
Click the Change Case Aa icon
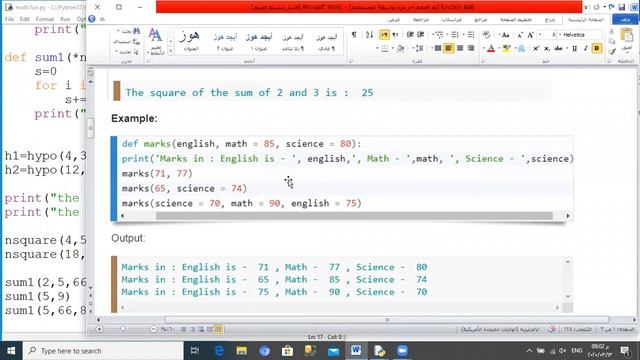[x=505, y=35]
